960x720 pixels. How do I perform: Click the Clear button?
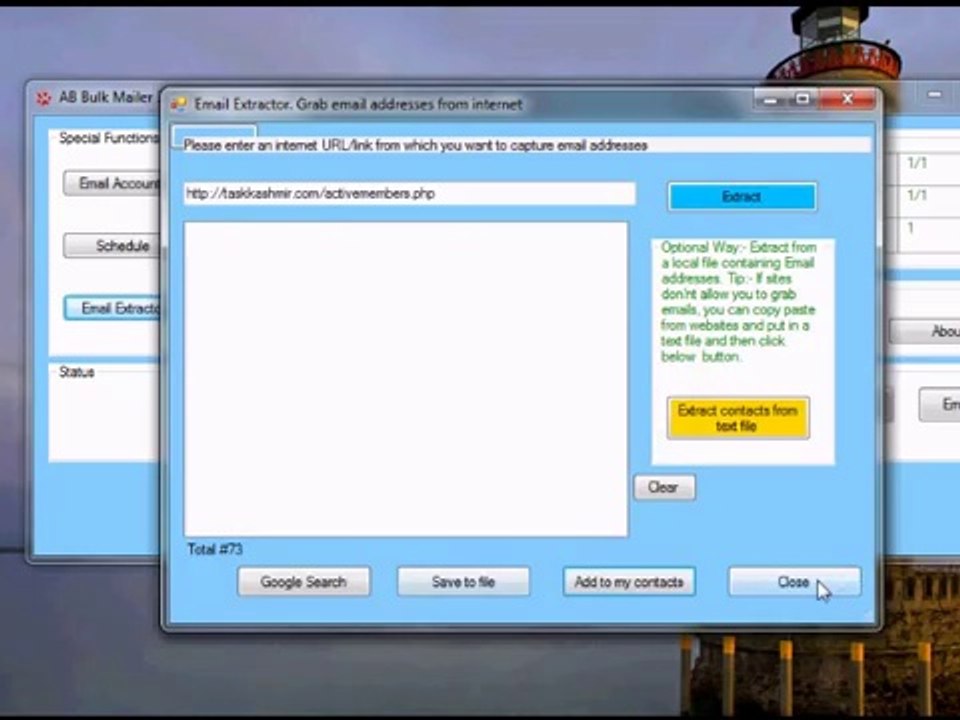point(664,487)
